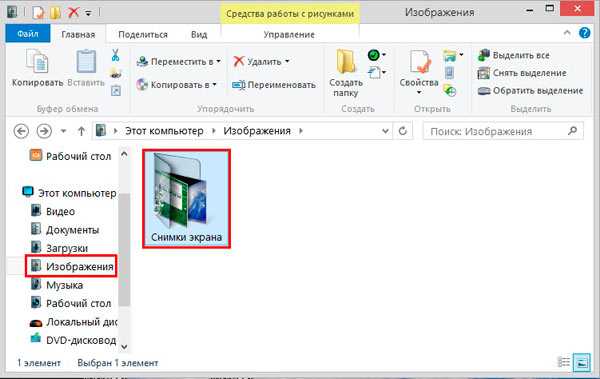The height and width of the screenshot is (379, 600).
Task: Switch to large thumbnails view icon
Action: pyautogui.click(x=582, y=362)
